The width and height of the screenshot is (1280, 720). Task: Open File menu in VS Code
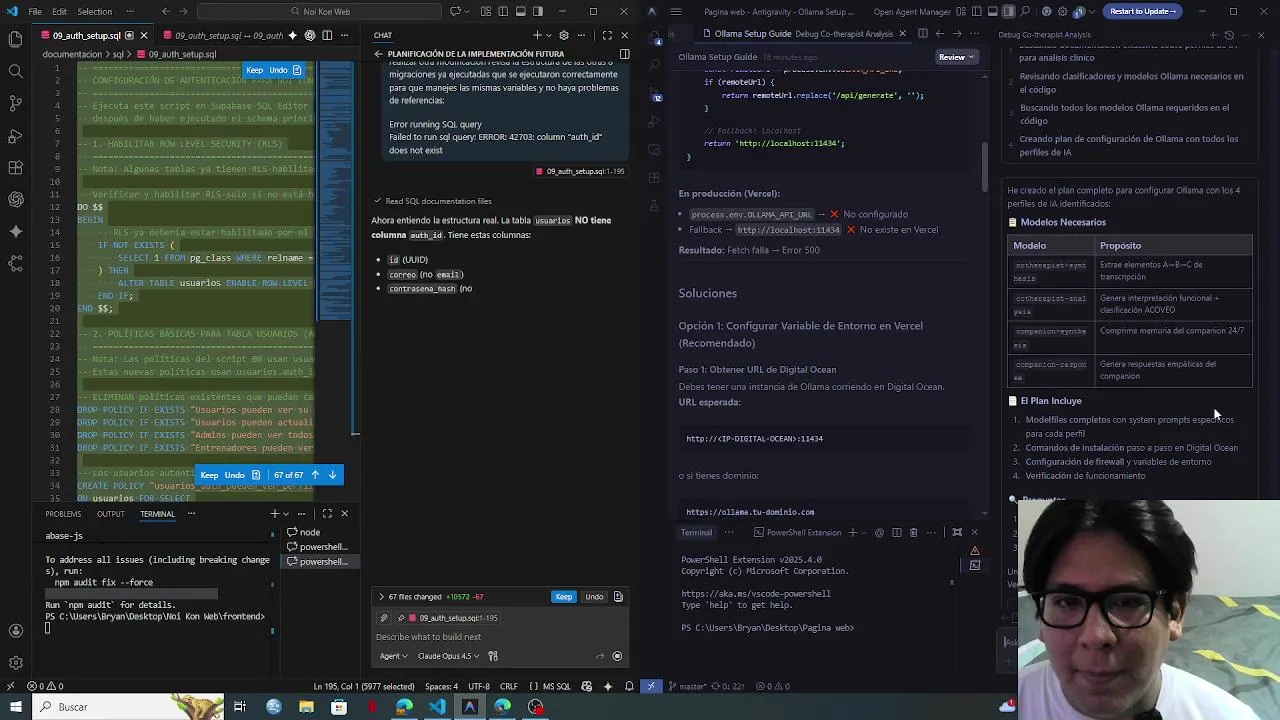click(x=35, y=11)
